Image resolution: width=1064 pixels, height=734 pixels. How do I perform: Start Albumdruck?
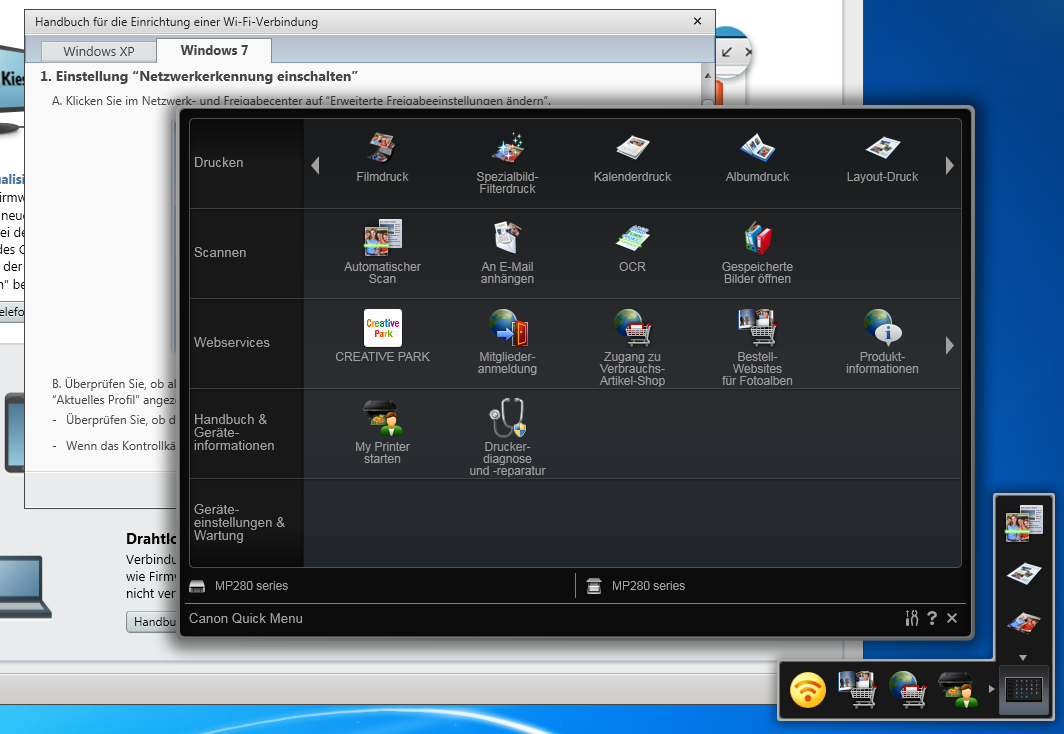(757, 158)
